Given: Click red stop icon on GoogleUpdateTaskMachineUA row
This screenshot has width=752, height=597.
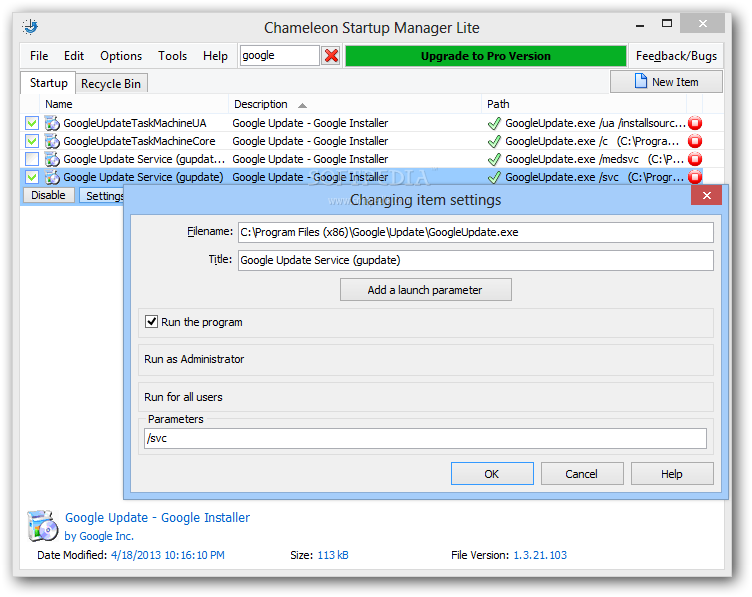Looking at the screenshot, I should point(695,123).
